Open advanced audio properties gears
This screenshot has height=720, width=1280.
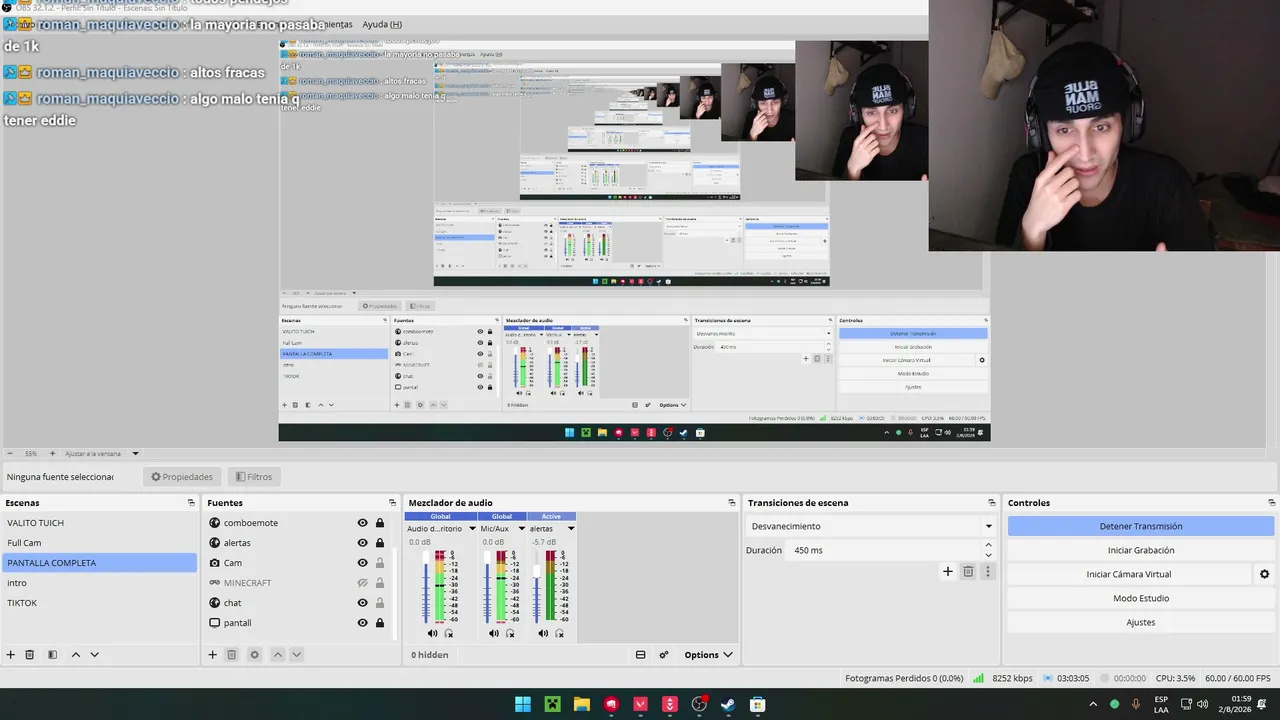[x=663, y=655]
